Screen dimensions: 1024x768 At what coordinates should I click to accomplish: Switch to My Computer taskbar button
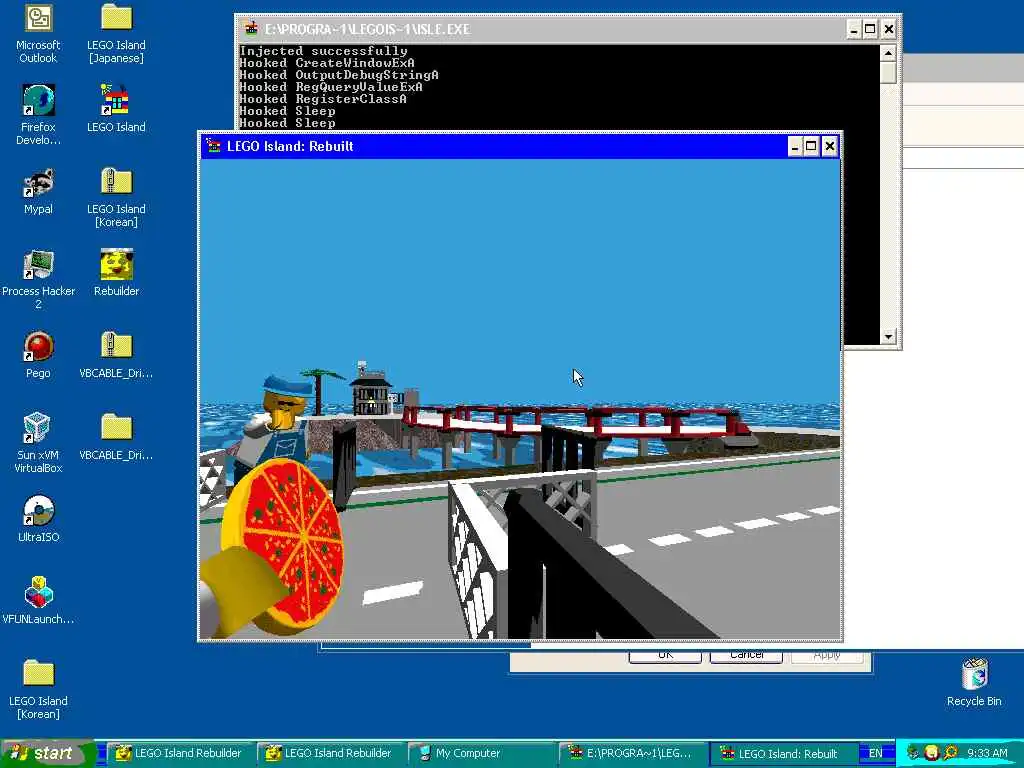tap(481, 753)
